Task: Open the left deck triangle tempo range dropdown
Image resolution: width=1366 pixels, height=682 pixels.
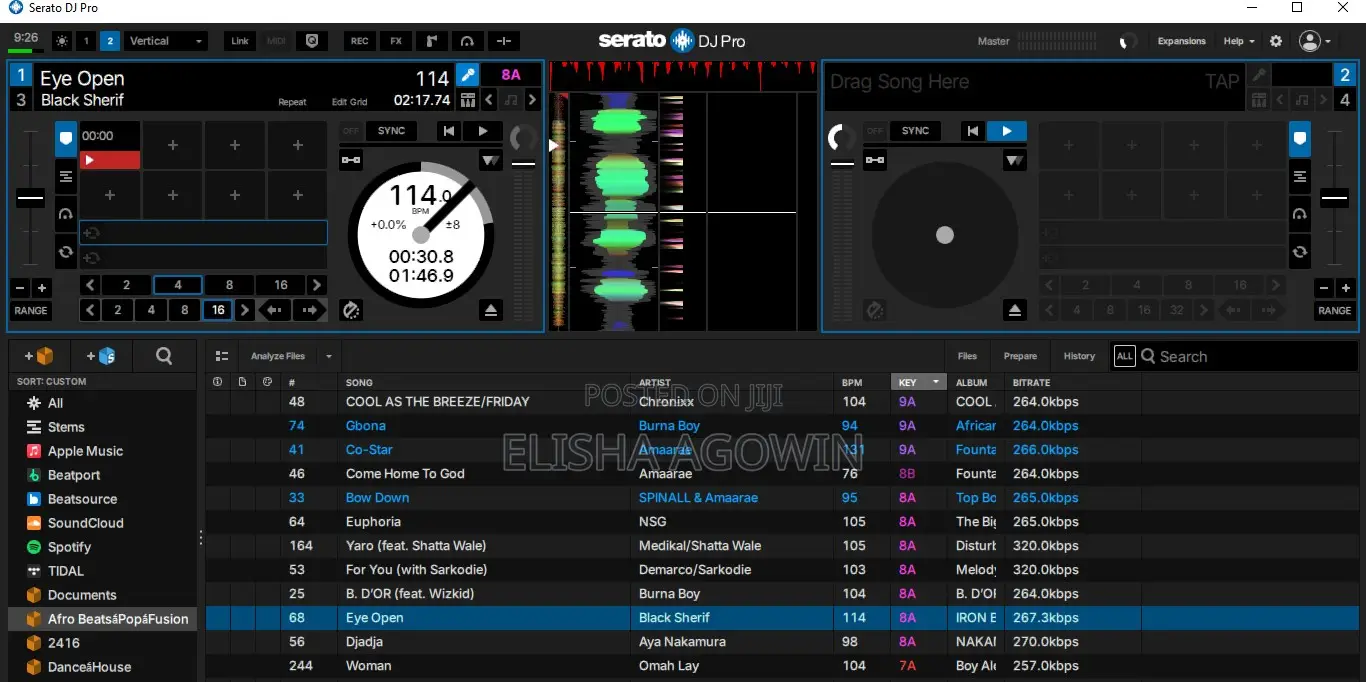Action: tap(490, 160)
